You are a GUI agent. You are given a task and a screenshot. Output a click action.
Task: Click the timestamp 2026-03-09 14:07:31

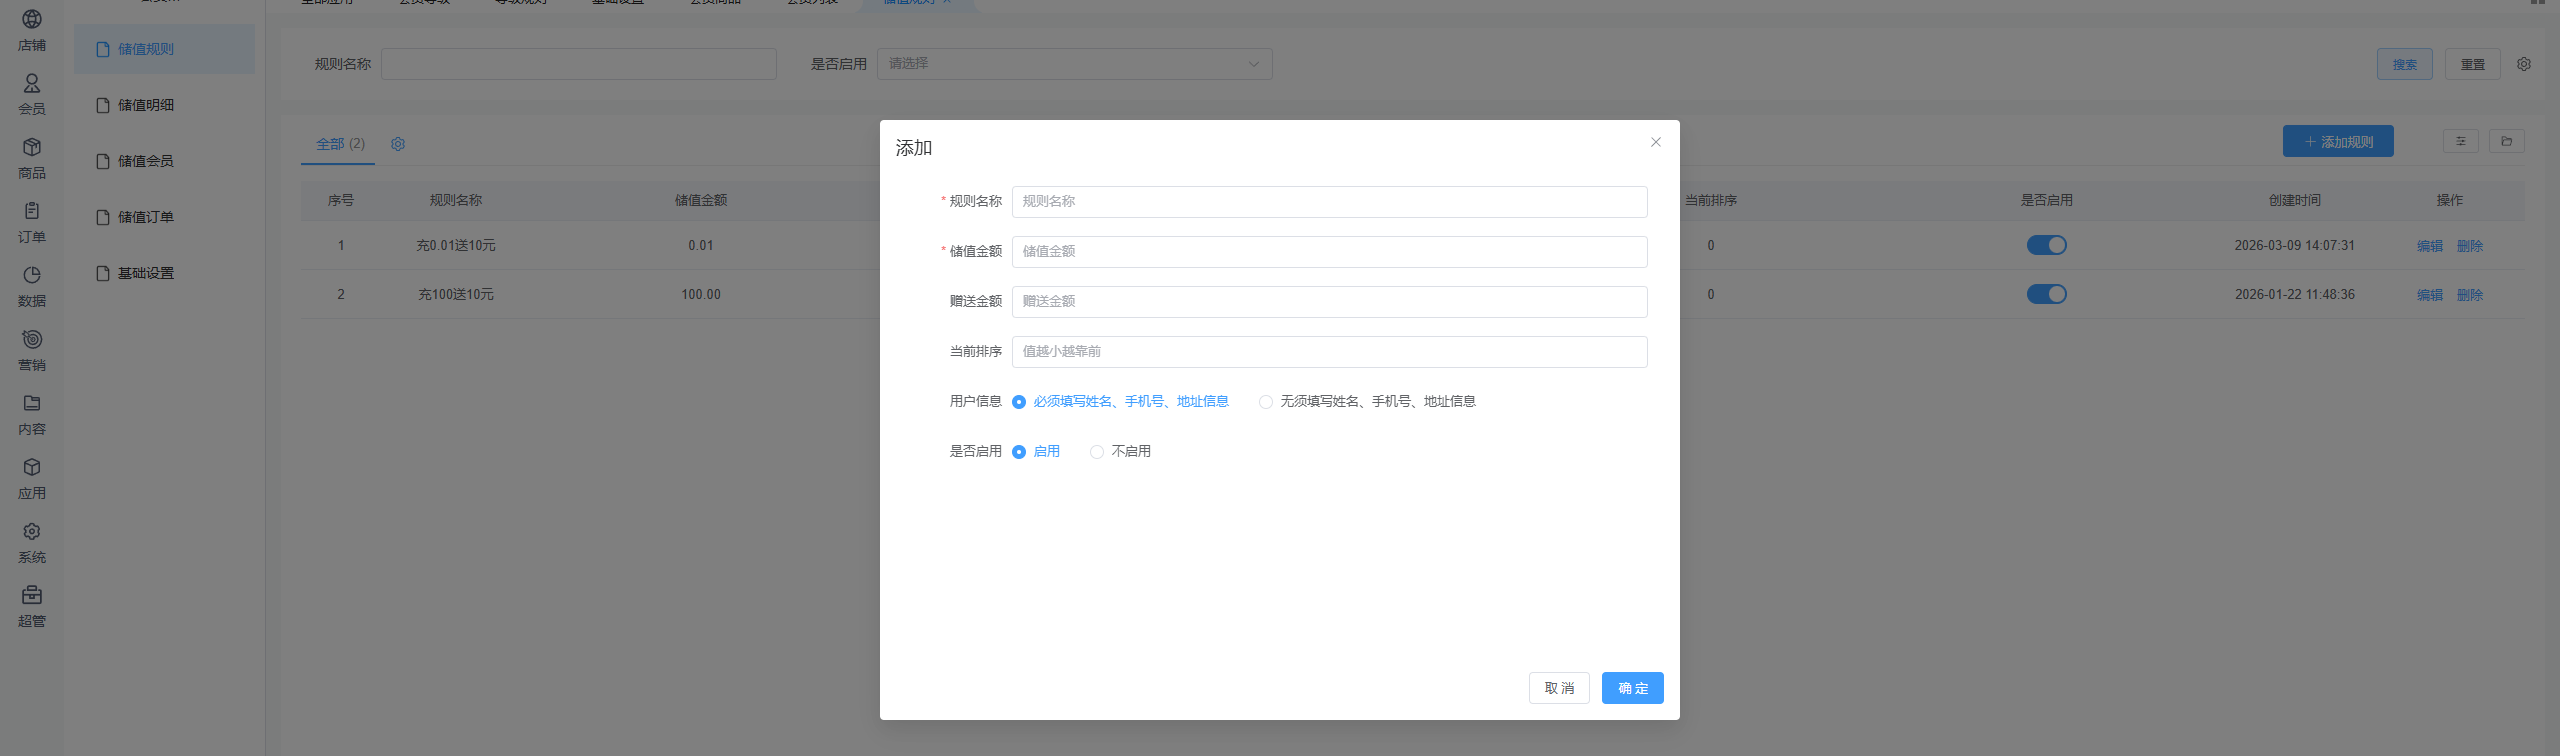point(2295,246)
